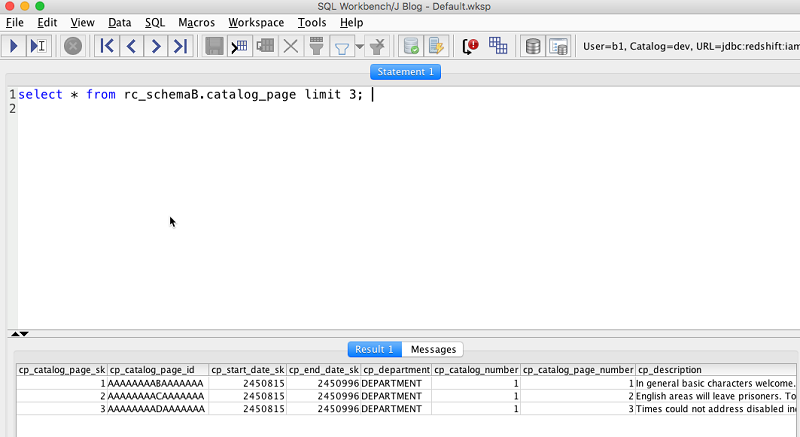Image resolution: width=800 pixels, height=437 pixels.
Task: Select the Statement 1 tab
Action: click(x=405, y=72)
